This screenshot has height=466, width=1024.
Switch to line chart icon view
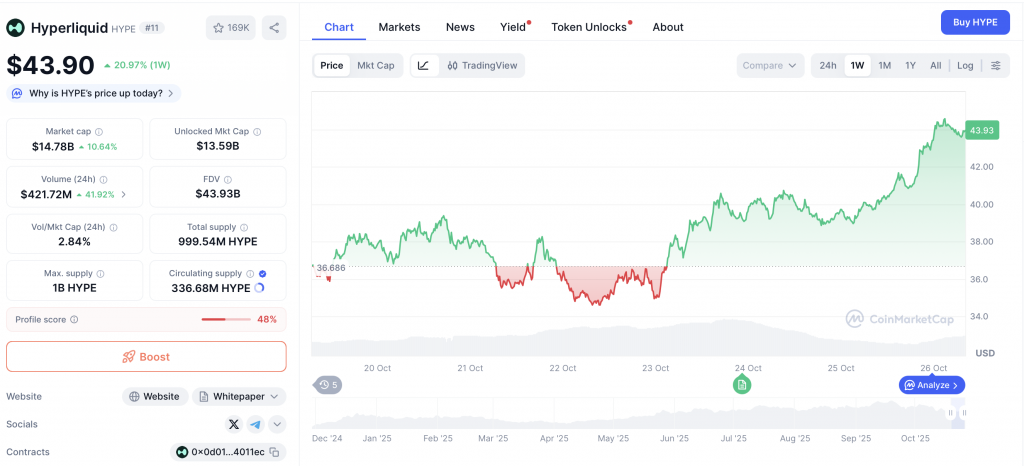[423, 66]
